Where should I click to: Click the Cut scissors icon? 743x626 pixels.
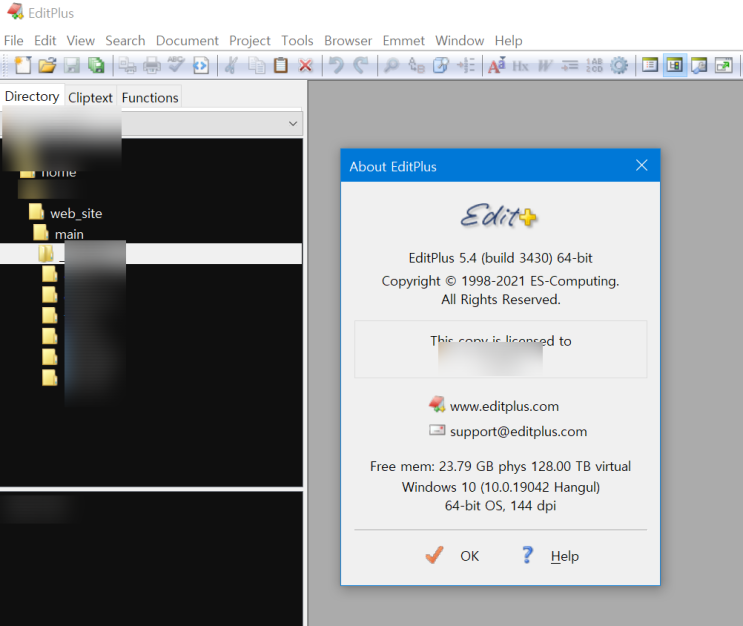click(232, 65)
